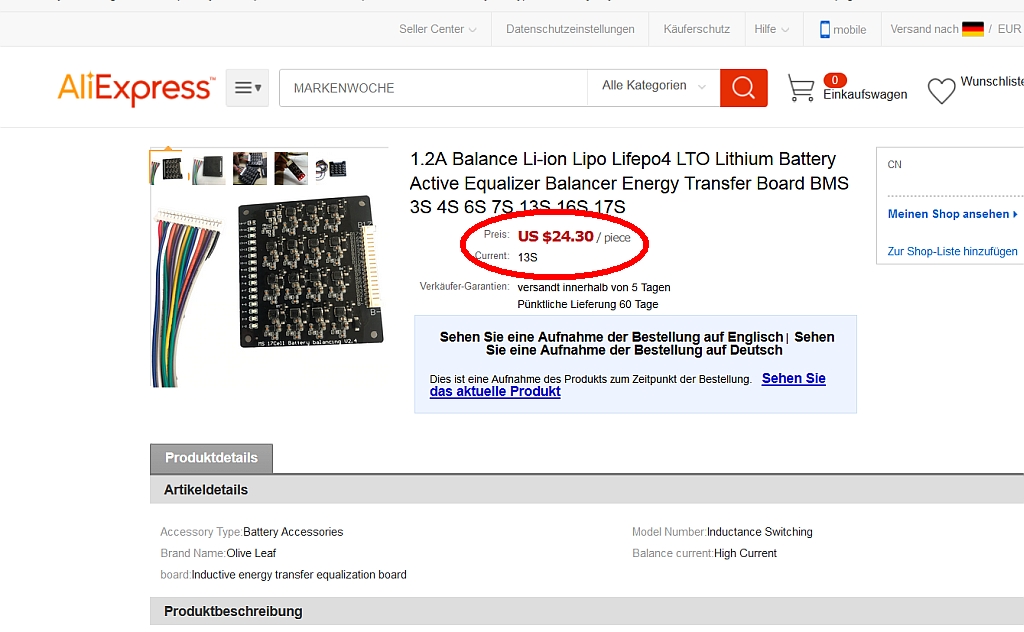Click 'Inductive energy transfer equalization board' text

tap(299, 575)
